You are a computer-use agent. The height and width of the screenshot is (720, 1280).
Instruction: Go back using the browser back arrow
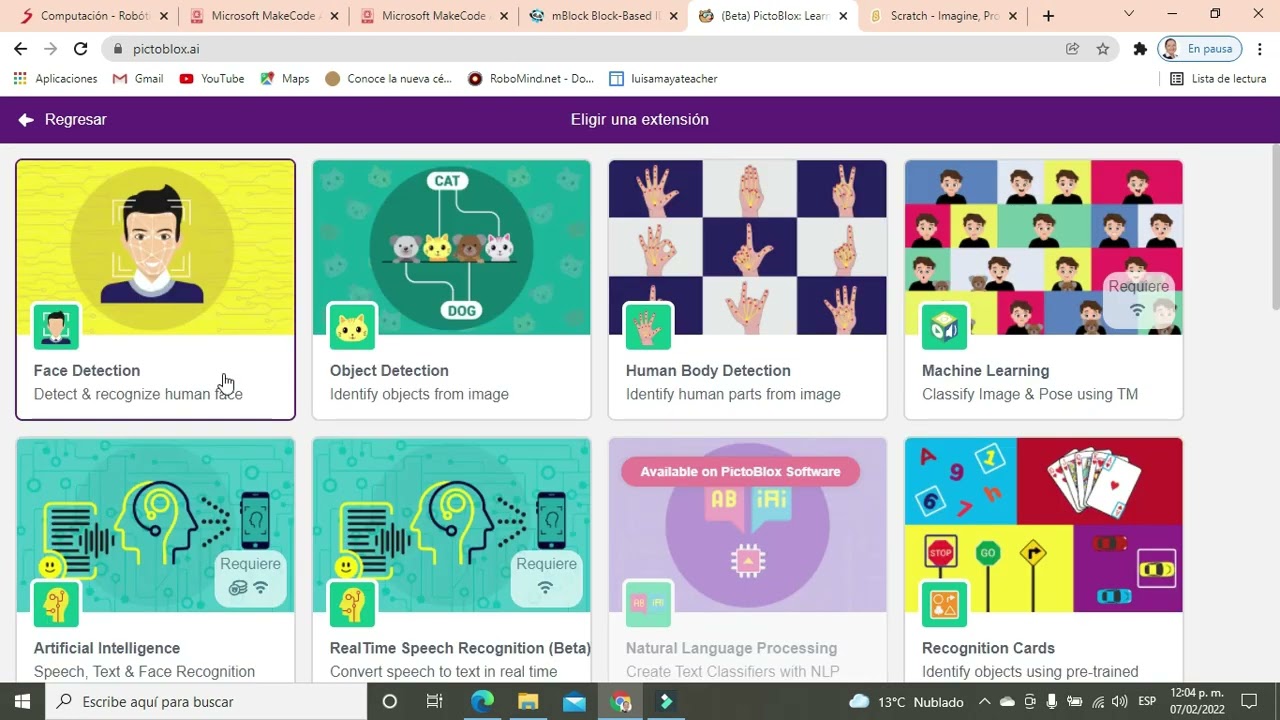coord(21,49)
